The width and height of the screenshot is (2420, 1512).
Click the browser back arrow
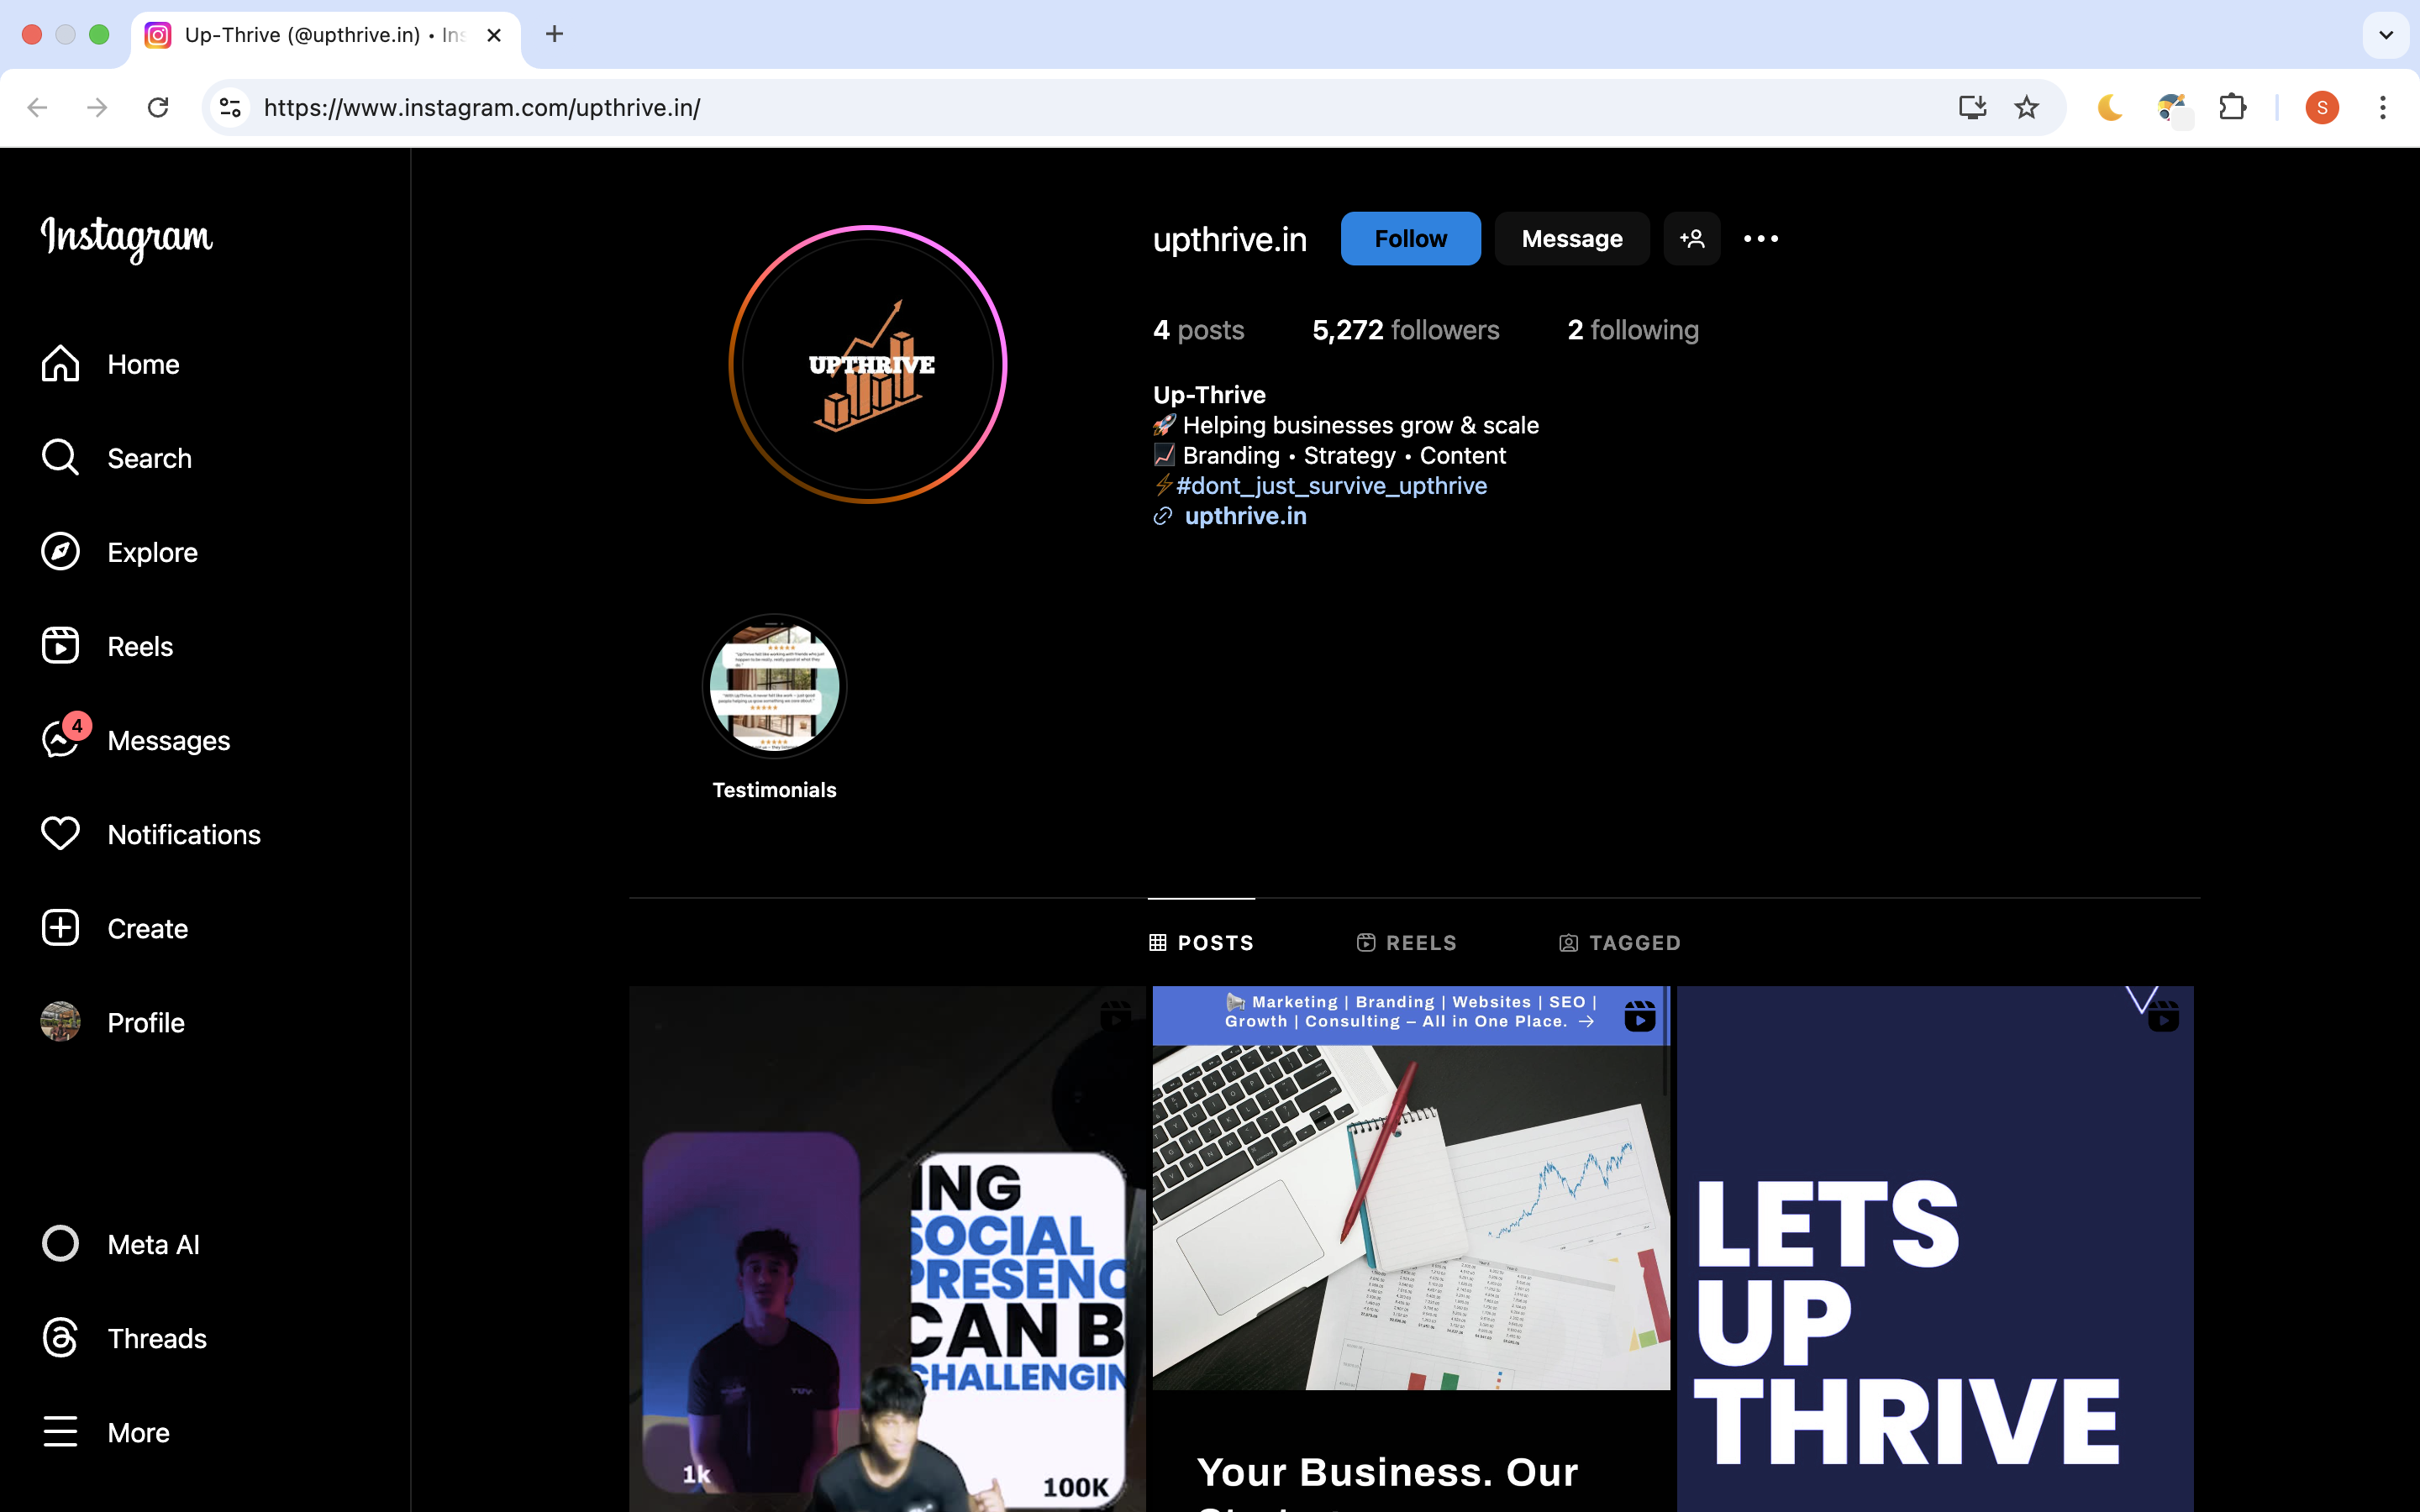click(37, 107)
